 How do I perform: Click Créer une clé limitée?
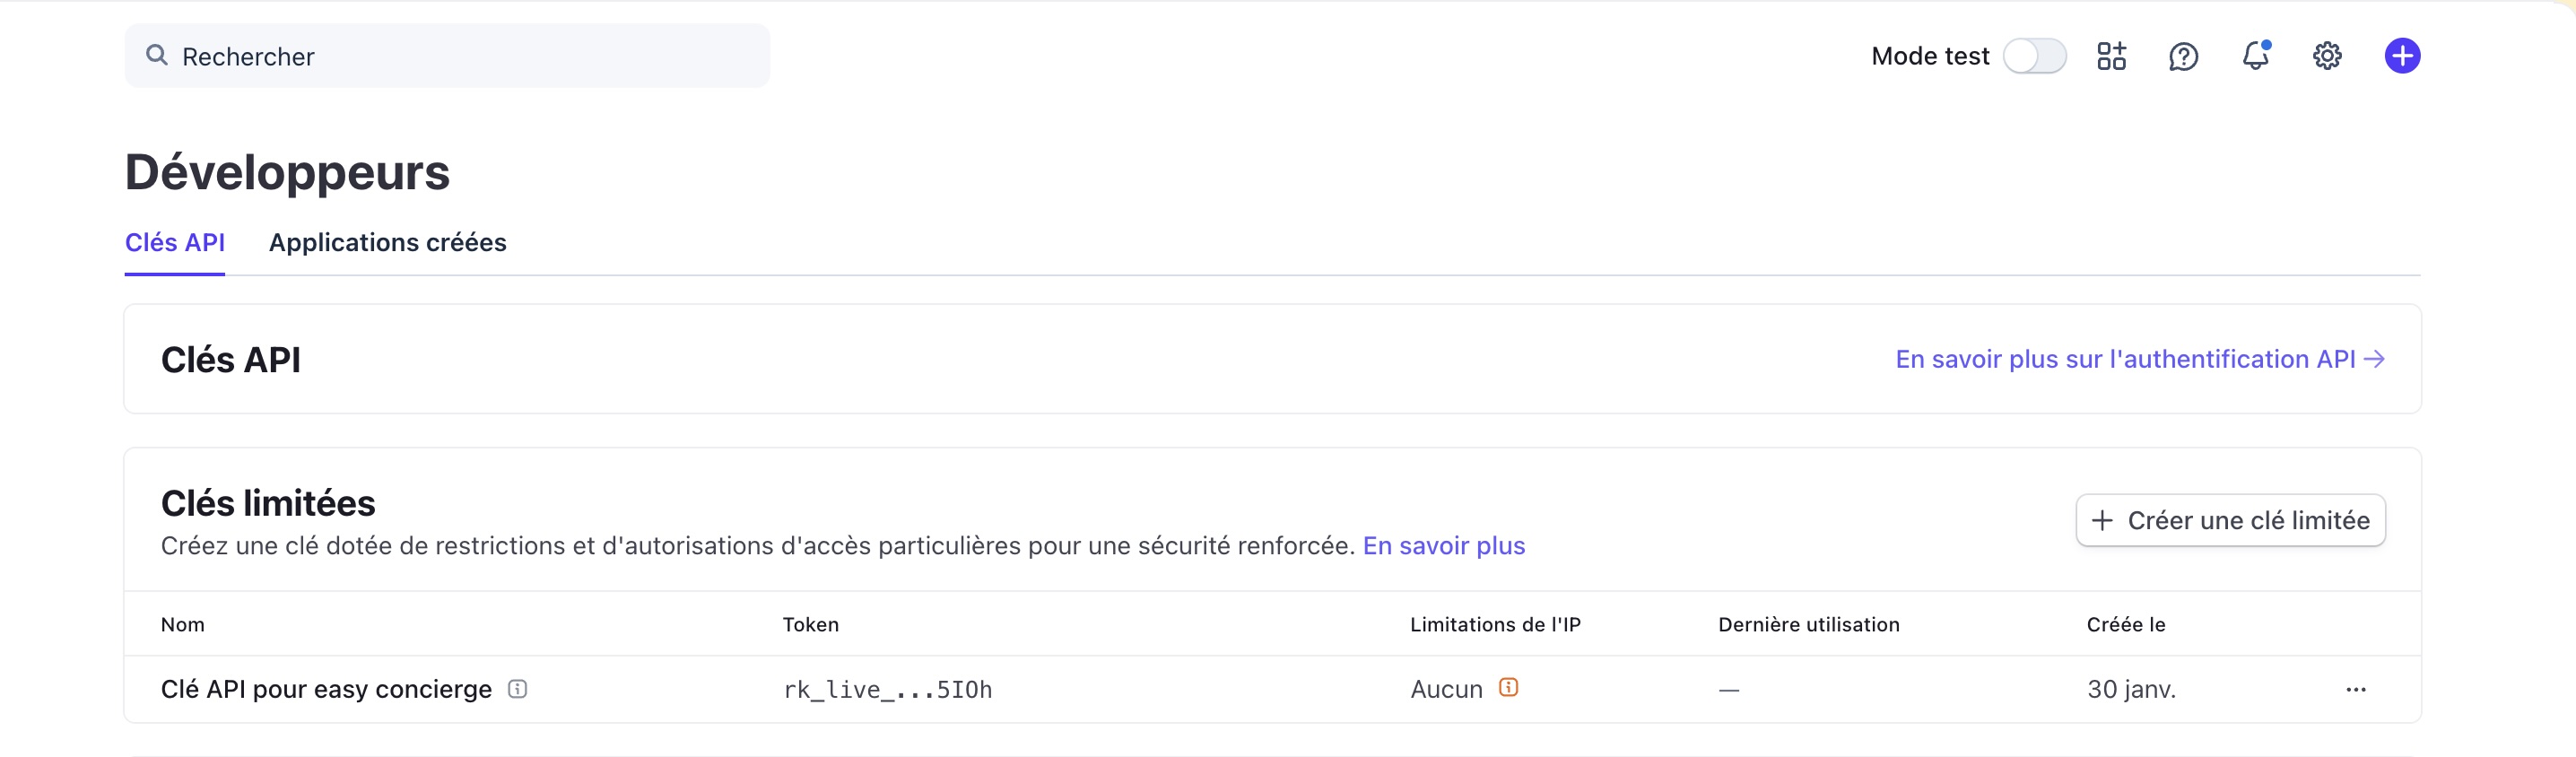click(2231, 520)
